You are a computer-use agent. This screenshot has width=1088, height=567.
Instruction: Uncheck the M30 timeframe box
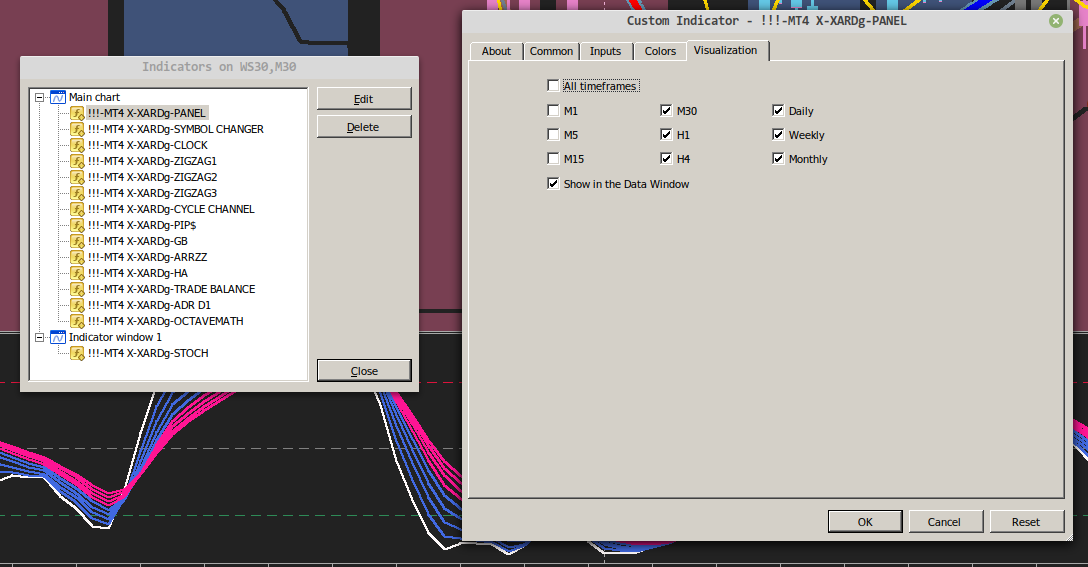(x=666, y=110)
